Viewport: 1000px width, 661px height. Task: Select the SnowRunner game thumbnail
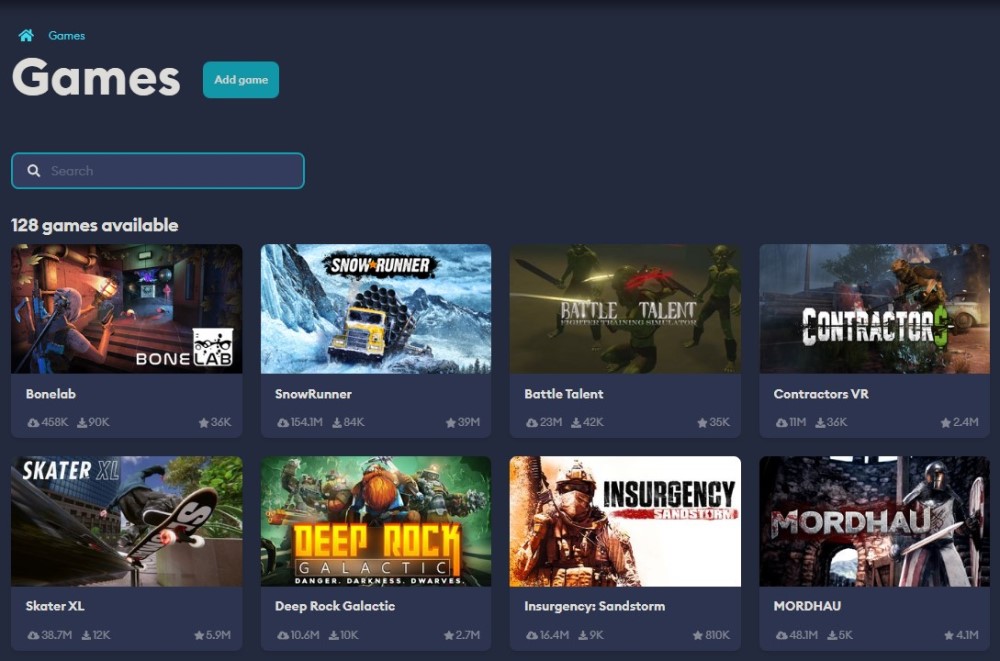pyautogui.click(x=376, y=309)
